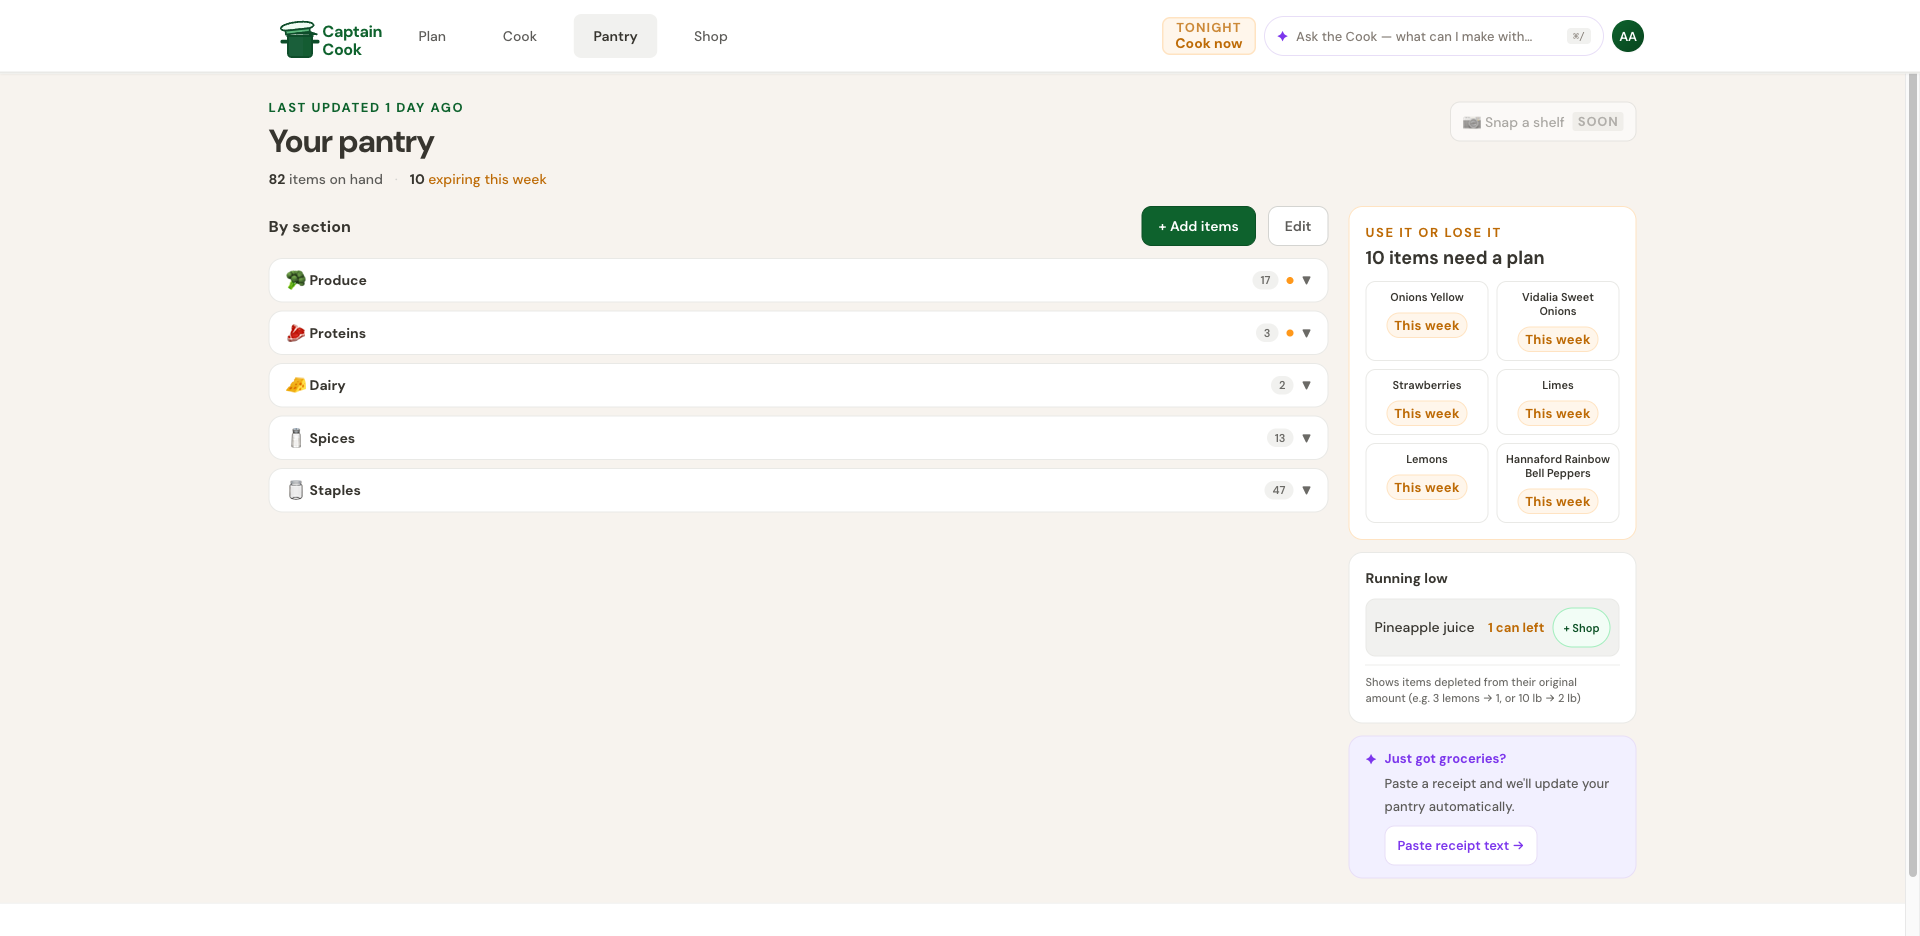Click the 82 items on hand text
Viewport: 1920px width, 936px height.
pos(325,179)
